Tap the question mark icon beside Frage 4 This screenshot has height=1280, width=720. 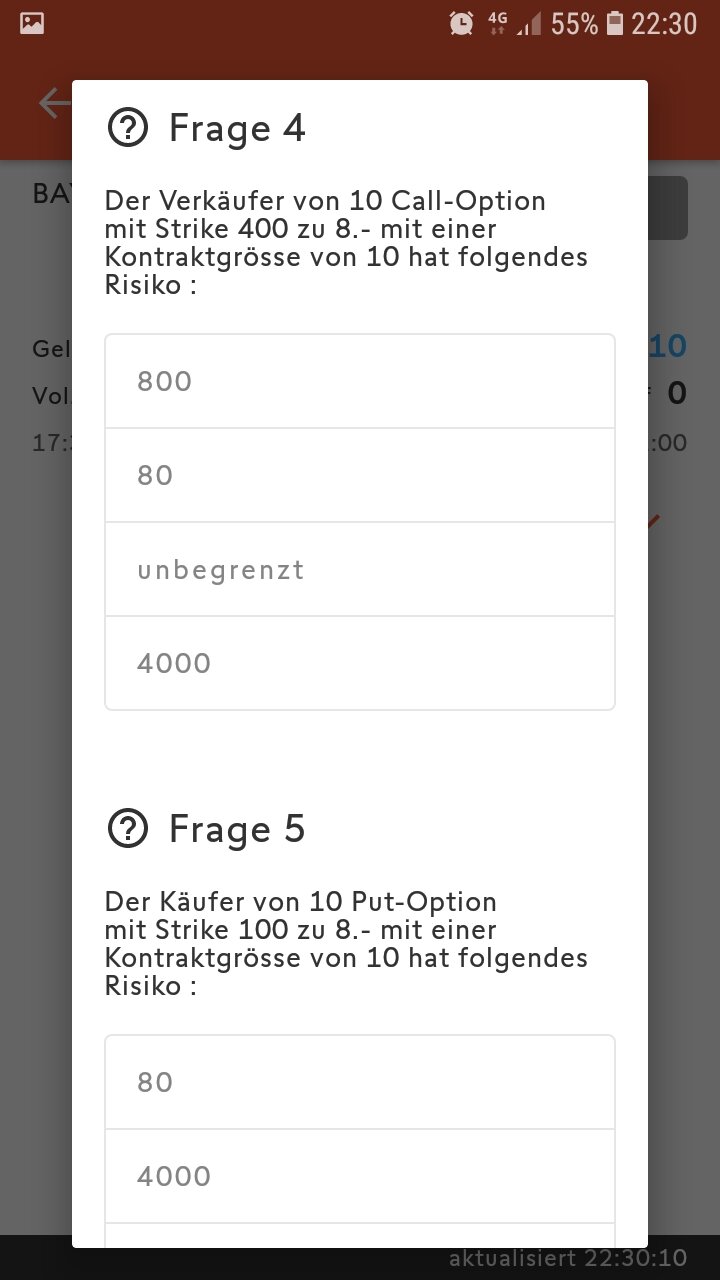(x=128, y=128)
